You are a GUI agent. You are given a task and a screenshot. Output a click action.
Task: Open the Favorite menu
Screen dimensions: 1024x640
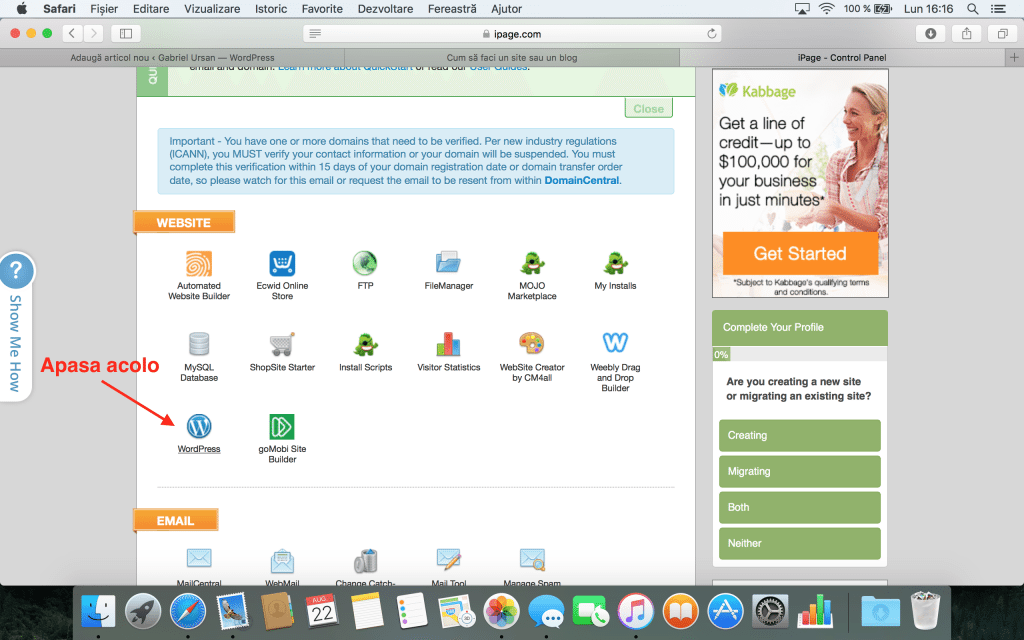pos(322,8)
